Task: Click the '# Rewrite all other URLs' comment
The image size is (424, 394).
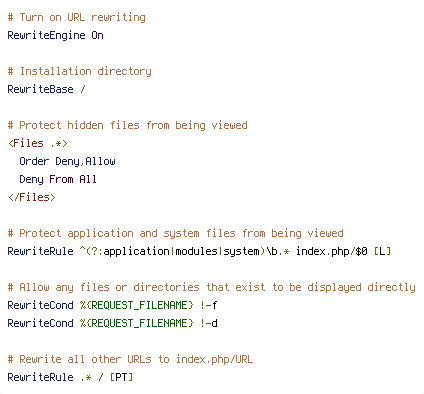Action: [x=130, y=359]
